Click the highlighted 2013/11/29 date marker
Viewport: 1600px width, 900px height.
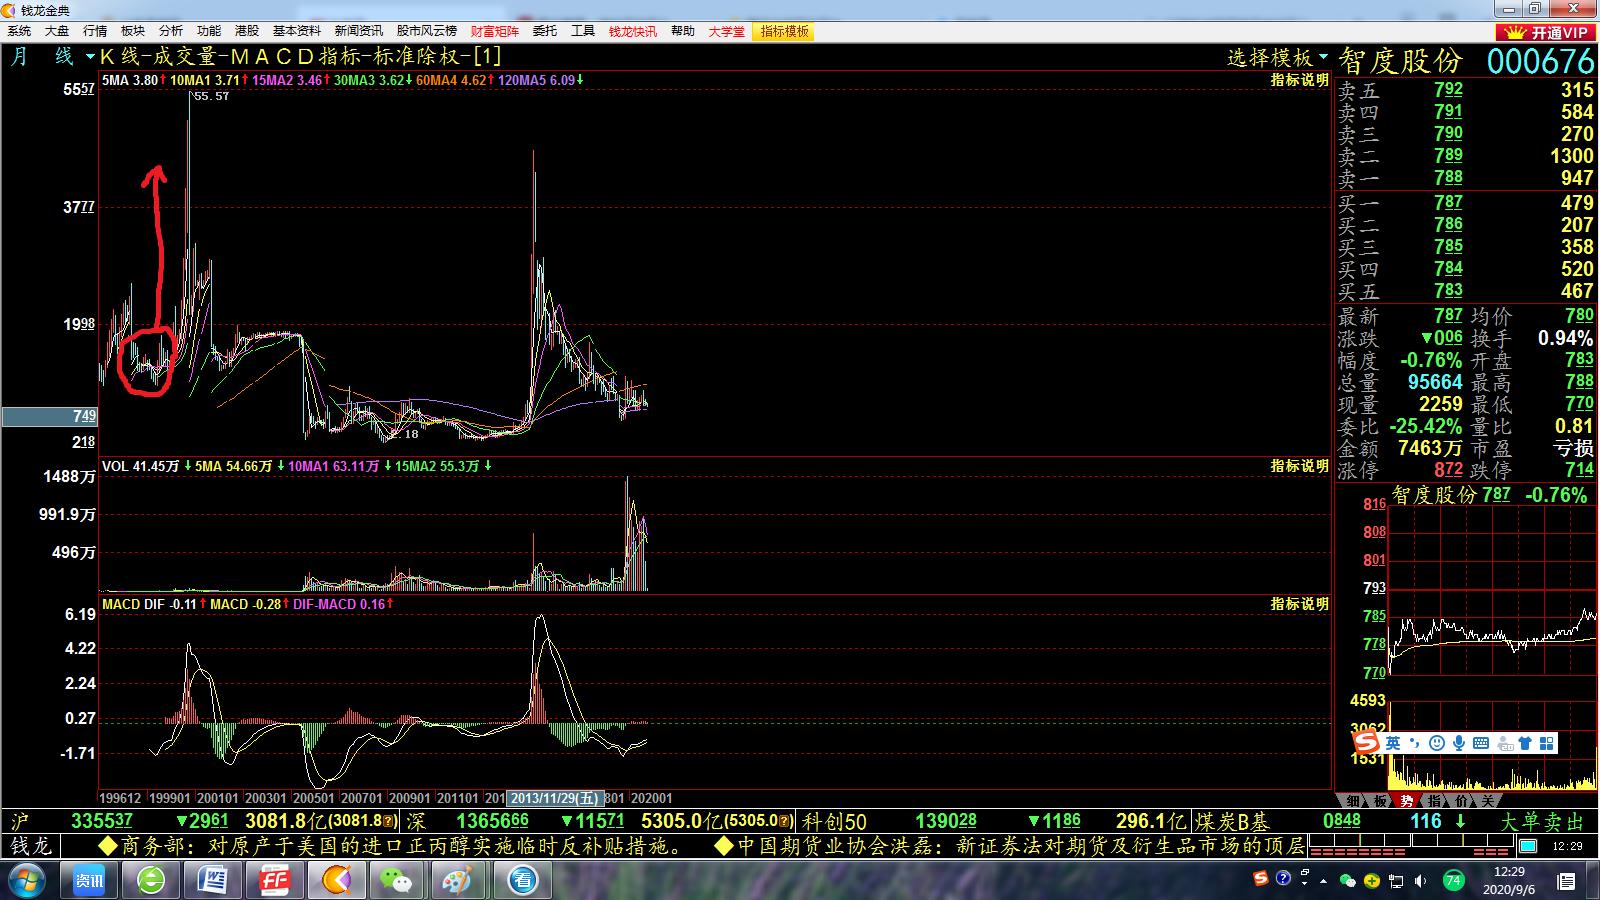pos(555,798)
